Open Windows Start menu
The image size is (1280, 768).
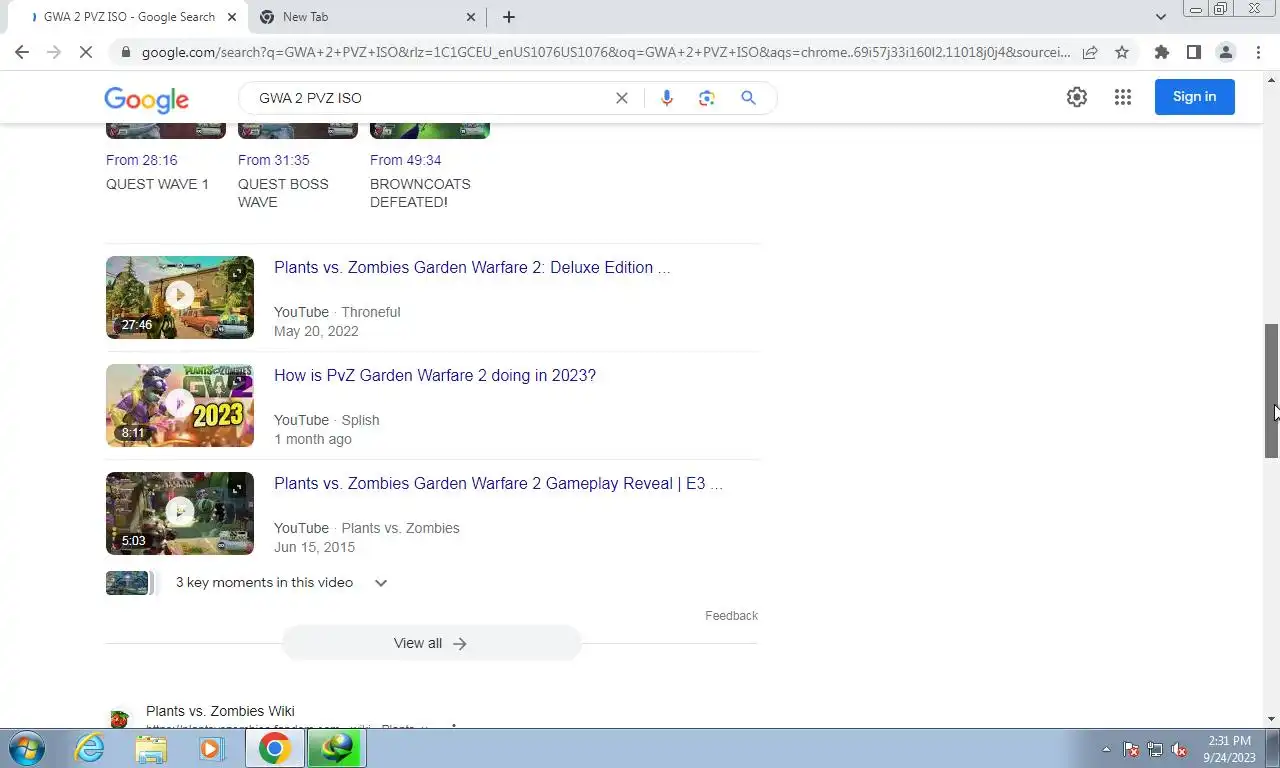pos(26,748)
